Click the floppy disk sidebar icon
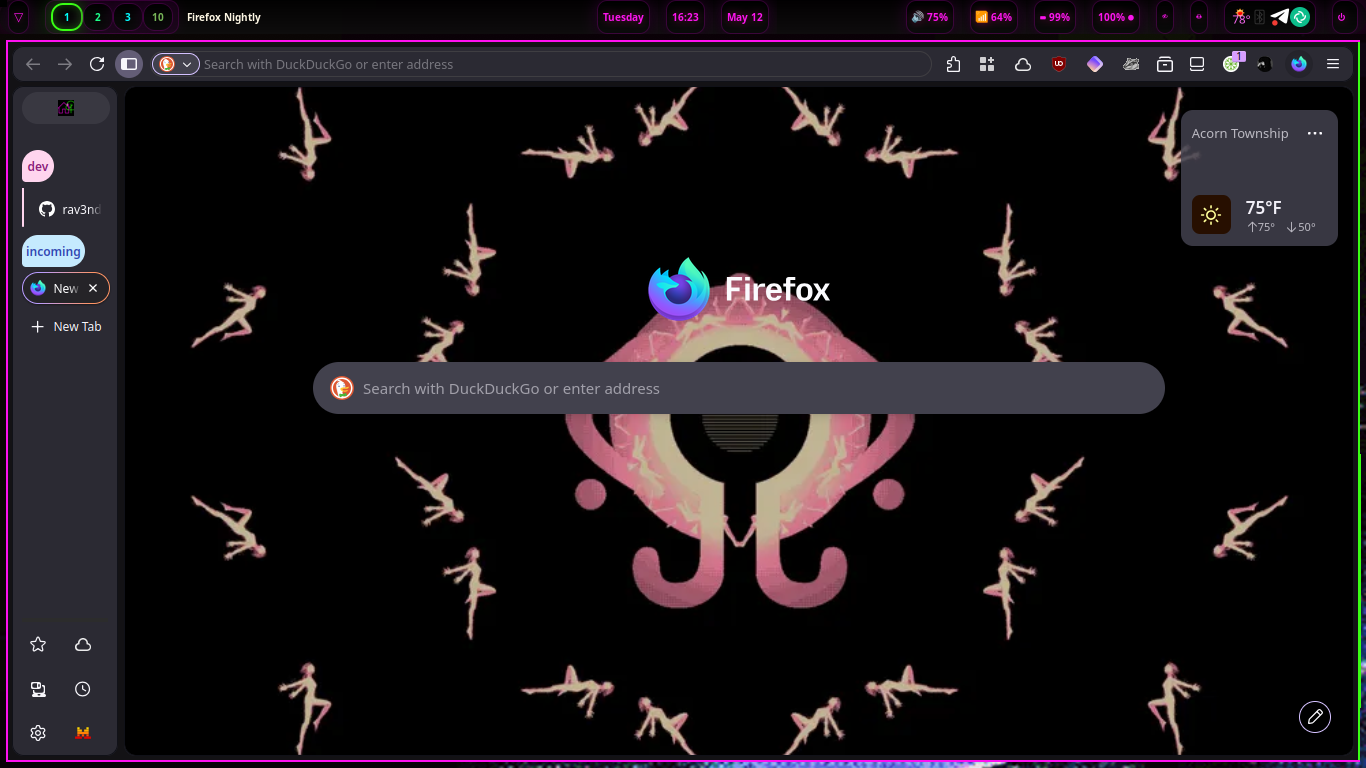Screen dimensions: 1366x768 coord(38,689)
